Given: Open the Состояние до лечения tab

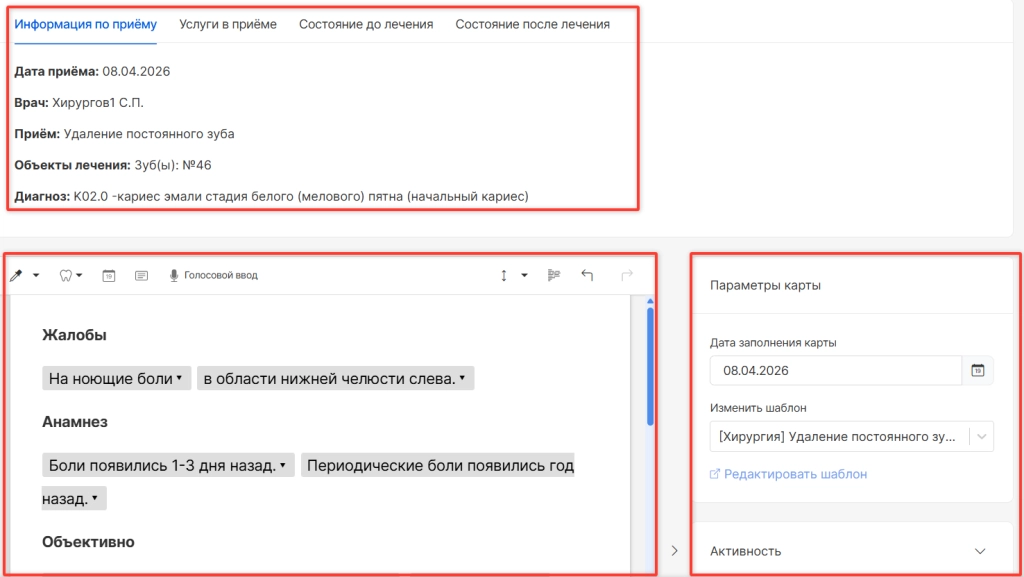Looking at the screenshot, I should point(366,24).
